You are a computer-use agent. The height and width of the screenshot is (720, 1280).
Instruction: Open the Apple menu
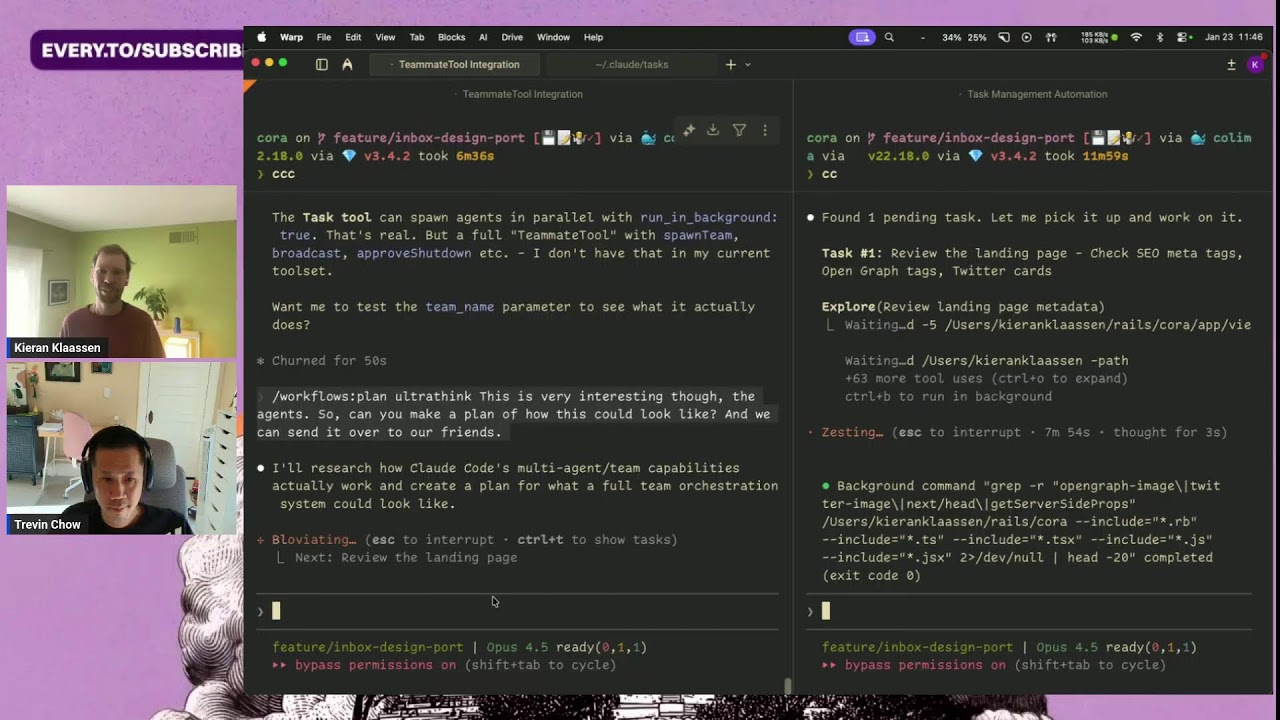pos(262,37)
